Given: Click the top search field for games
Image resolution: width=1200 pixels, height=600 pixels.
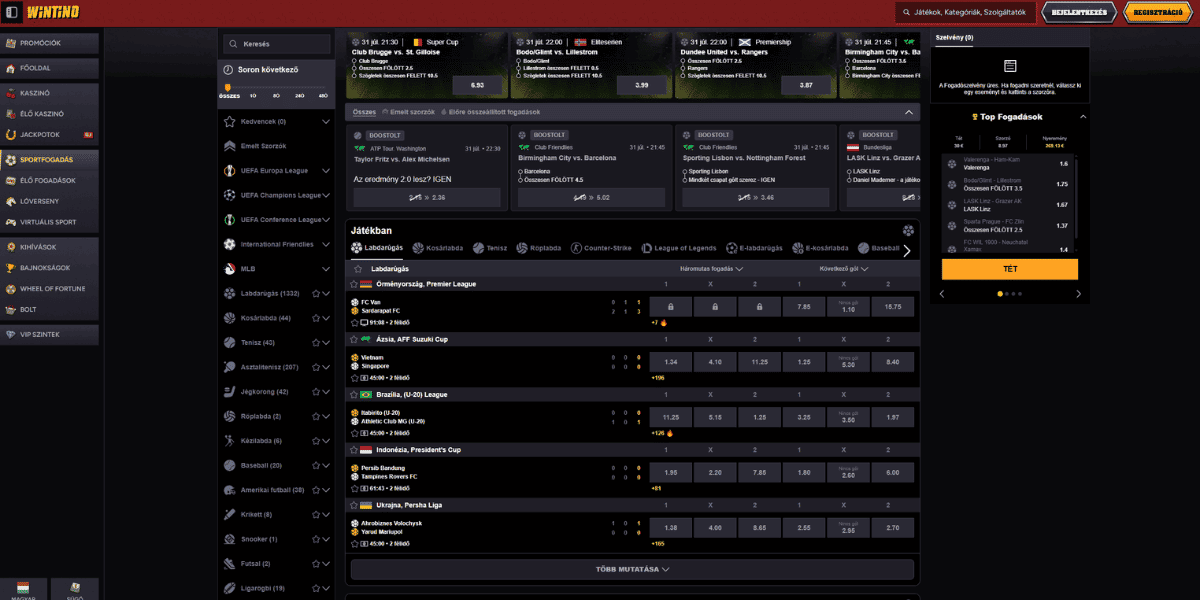Looking at the screenshot, I should coord(964,12).
